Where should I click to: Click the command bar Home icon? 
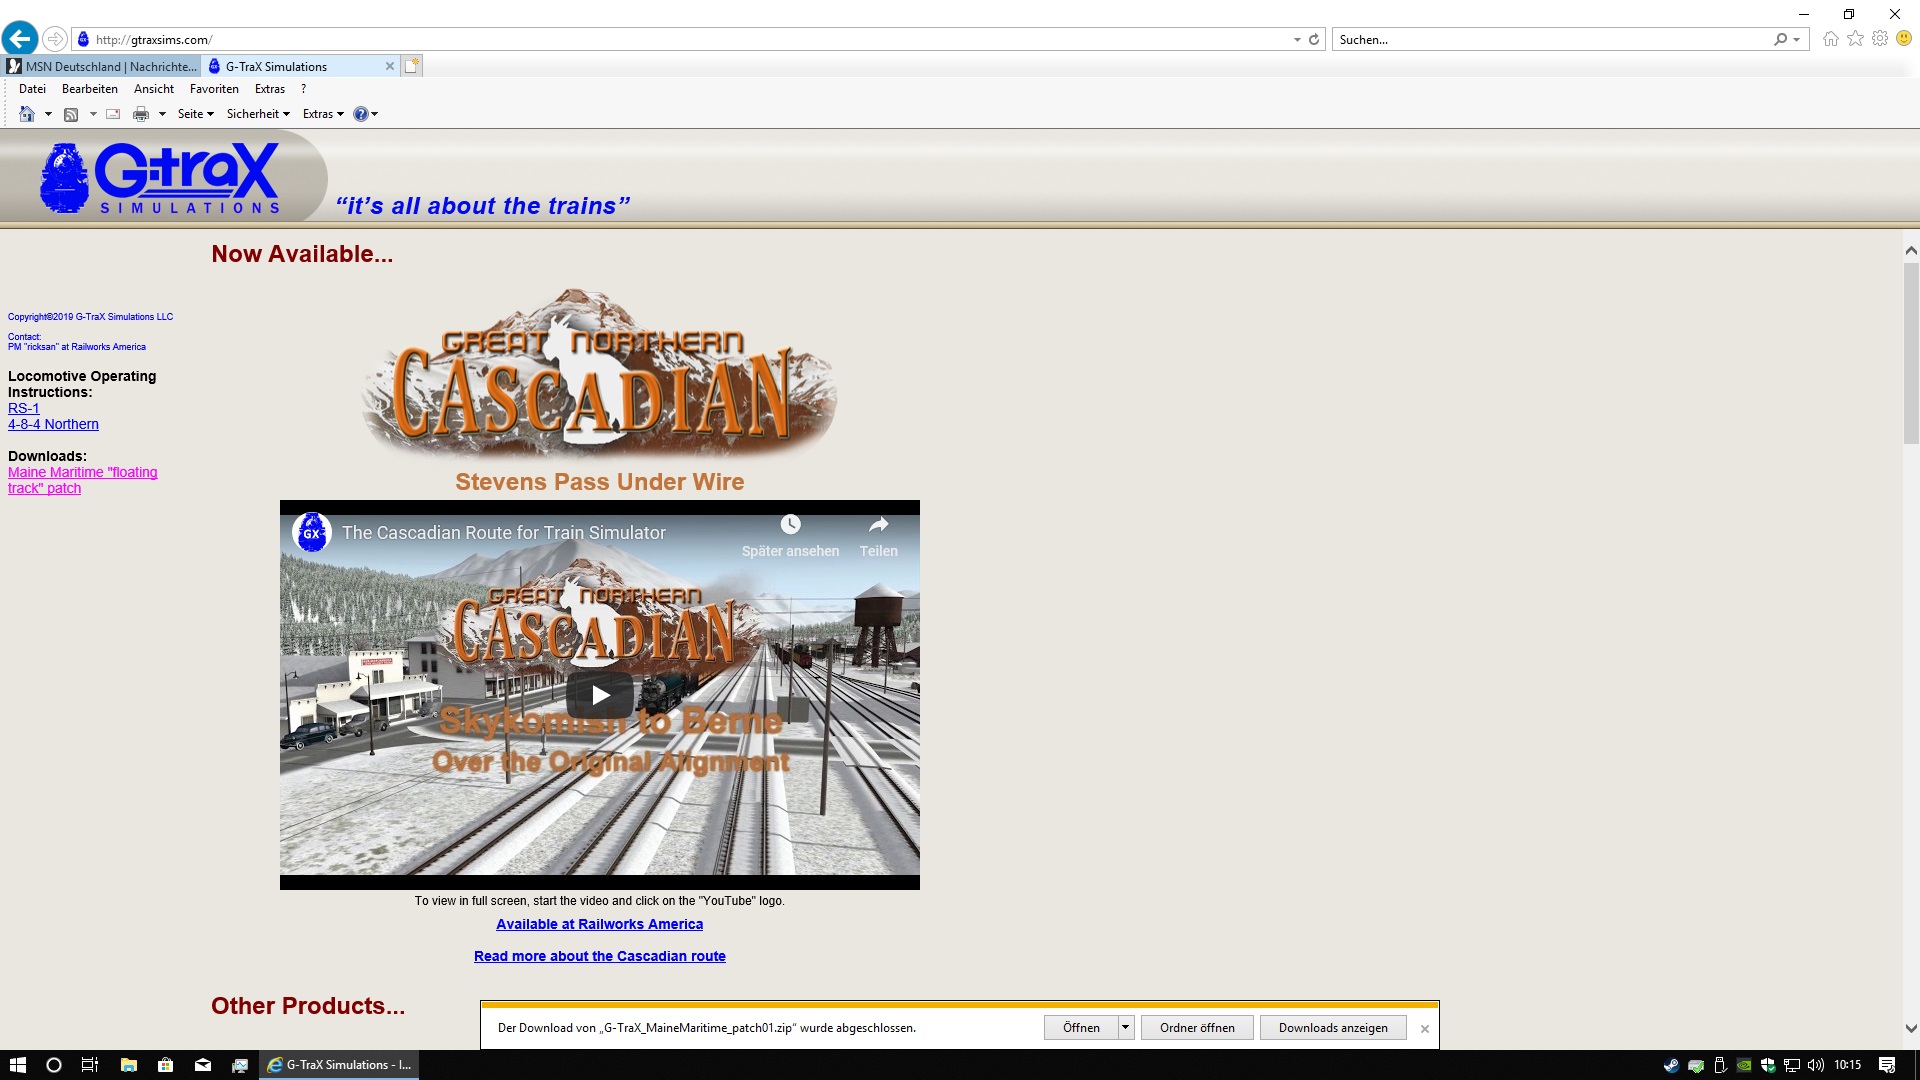[27, 114]
